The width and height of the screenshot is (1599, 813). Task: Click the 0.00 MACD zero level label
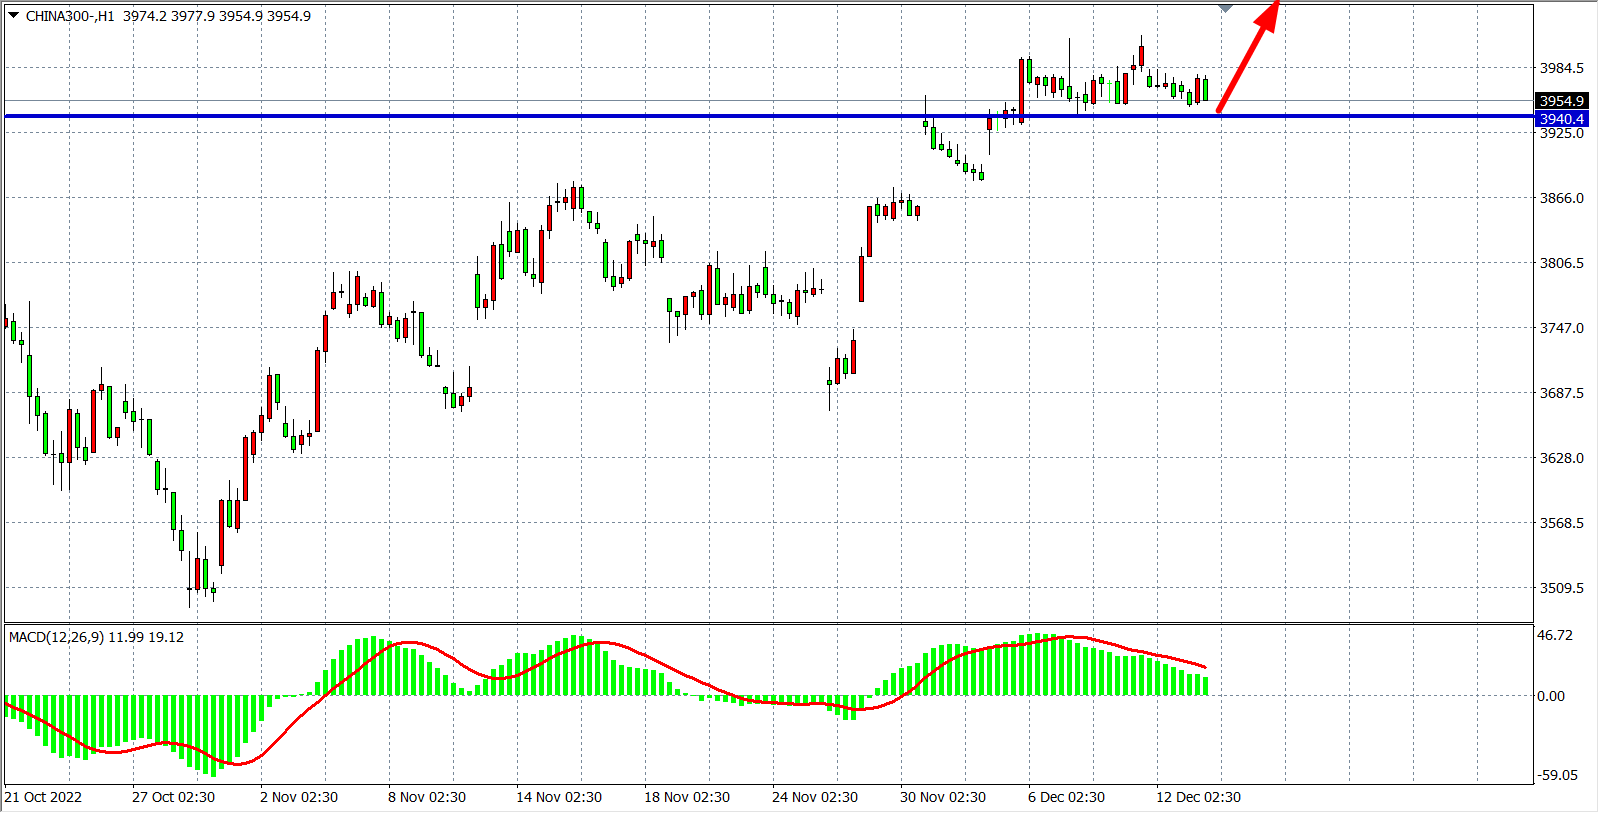[x=1550, y=696]
